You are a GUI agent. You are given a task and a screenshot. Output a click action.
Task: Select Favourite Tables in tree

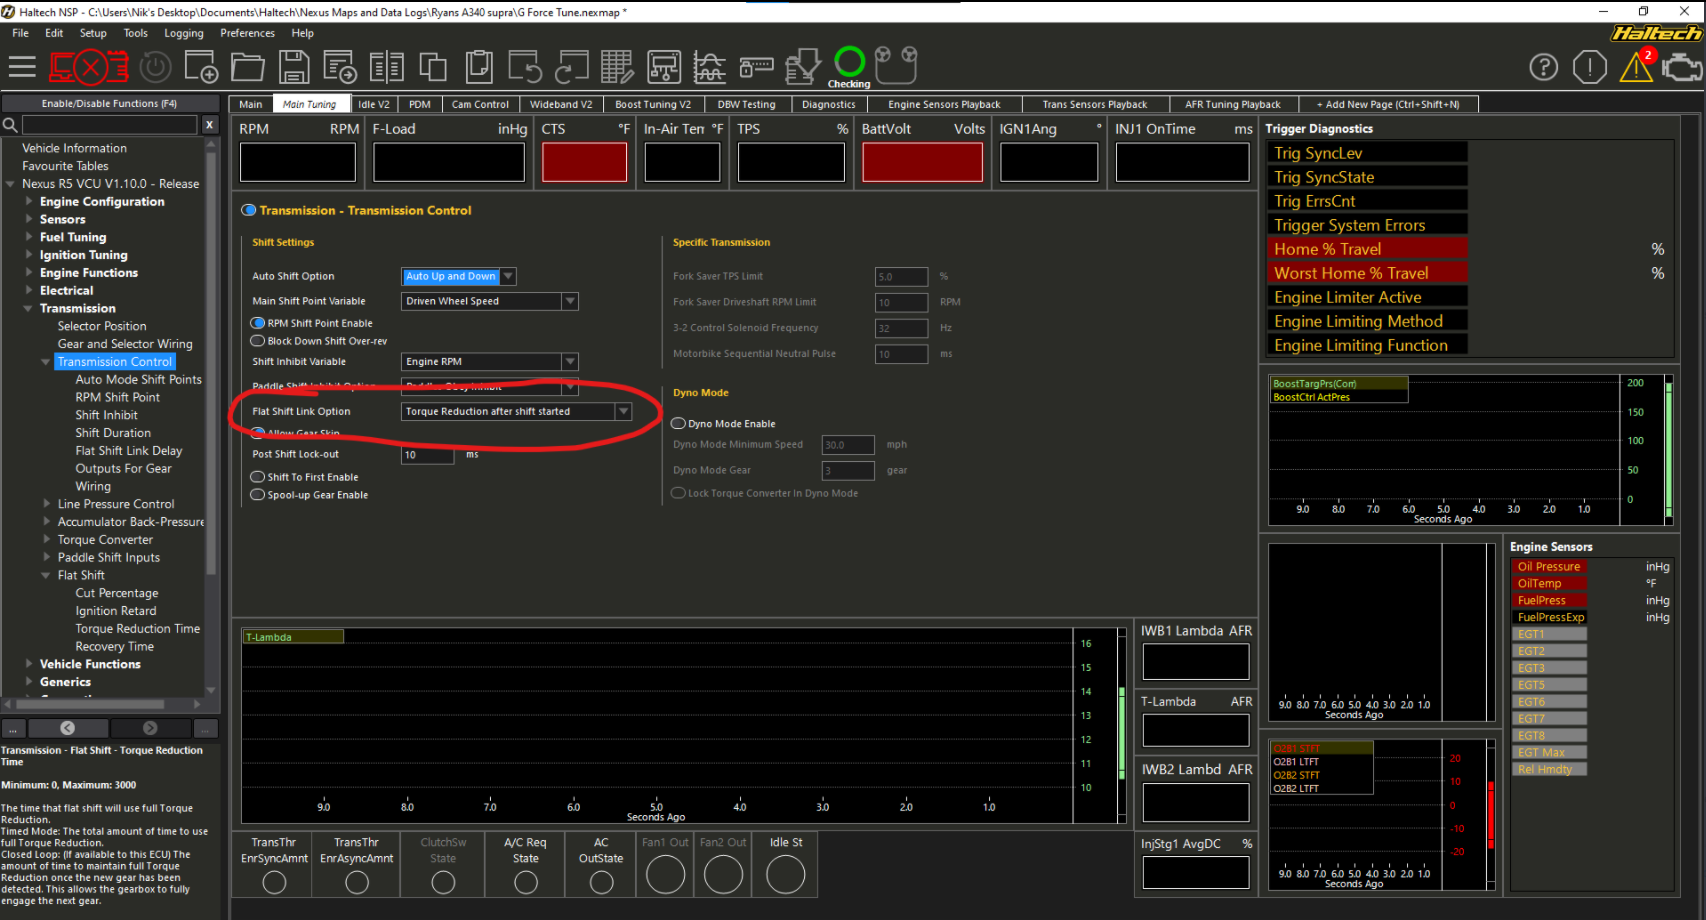pyautogui.click(x=65, y=166)
